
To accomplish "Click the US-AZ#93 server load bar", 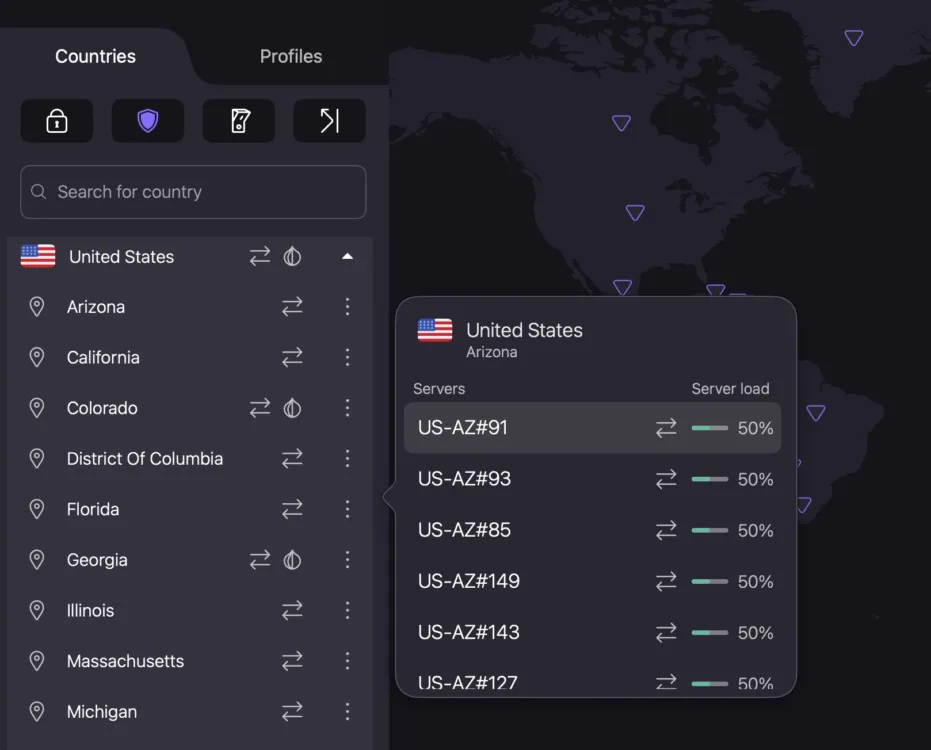I will [710, 479].
